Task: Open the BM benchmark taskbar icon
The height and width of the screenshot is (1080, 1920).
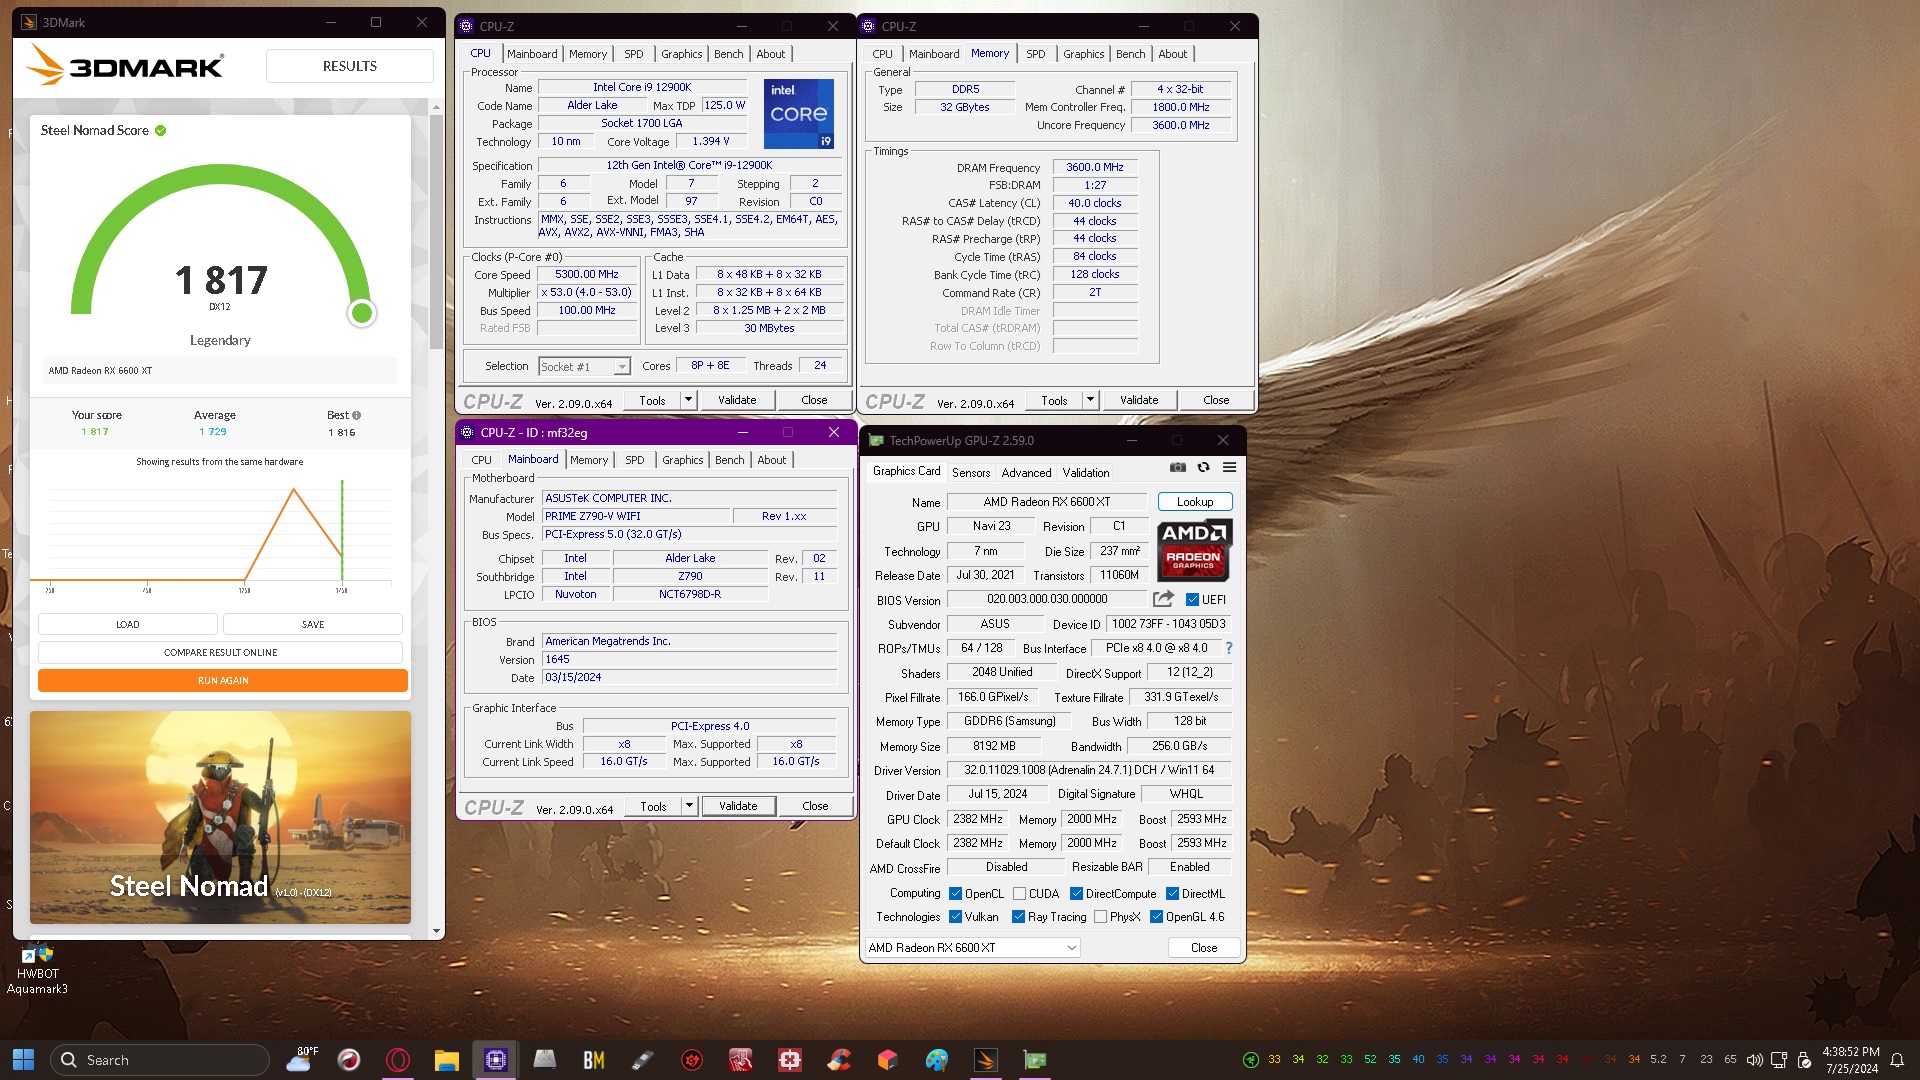Action: (x=593, y=1060)
